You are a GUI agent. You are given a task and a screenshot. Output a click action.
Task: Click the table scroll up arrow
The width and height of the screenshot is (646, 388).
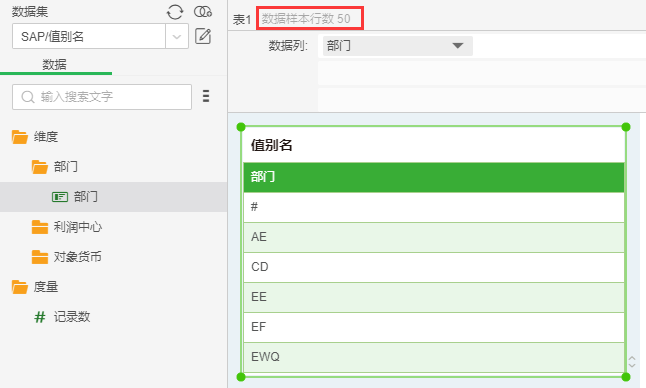(632, 358)
